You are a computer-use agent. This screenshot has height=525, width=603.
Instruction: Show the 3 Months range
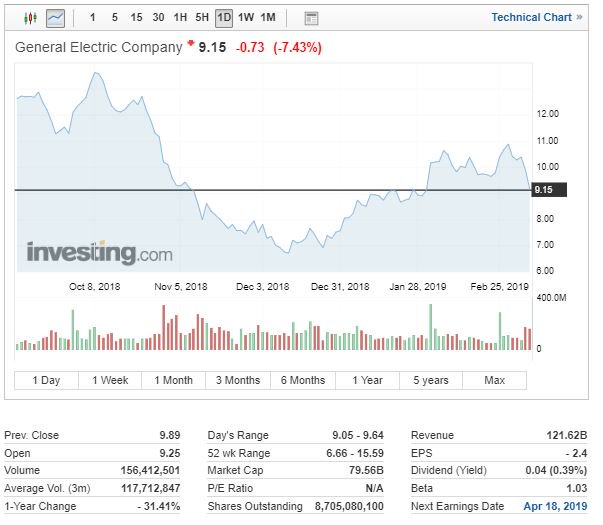click(238, 380)
